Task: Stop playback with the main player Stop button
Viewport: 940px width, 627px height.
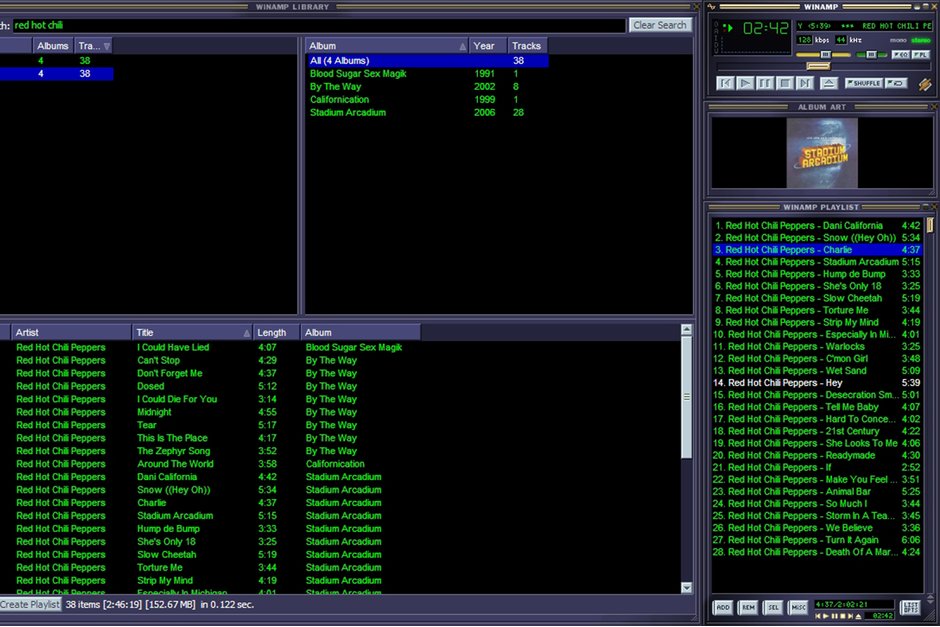Action: (785, 83)
